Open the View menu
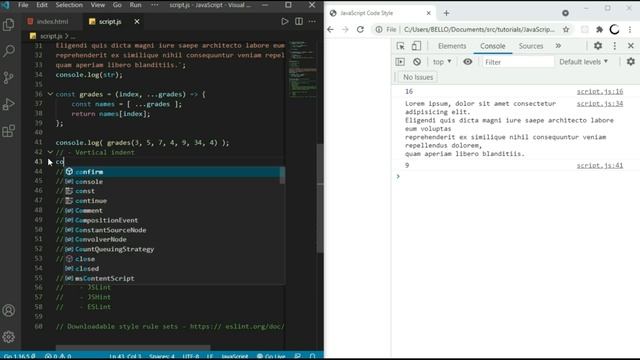Image resolution: width=640 pixels, height=360 pixels. tap(98, 5)
